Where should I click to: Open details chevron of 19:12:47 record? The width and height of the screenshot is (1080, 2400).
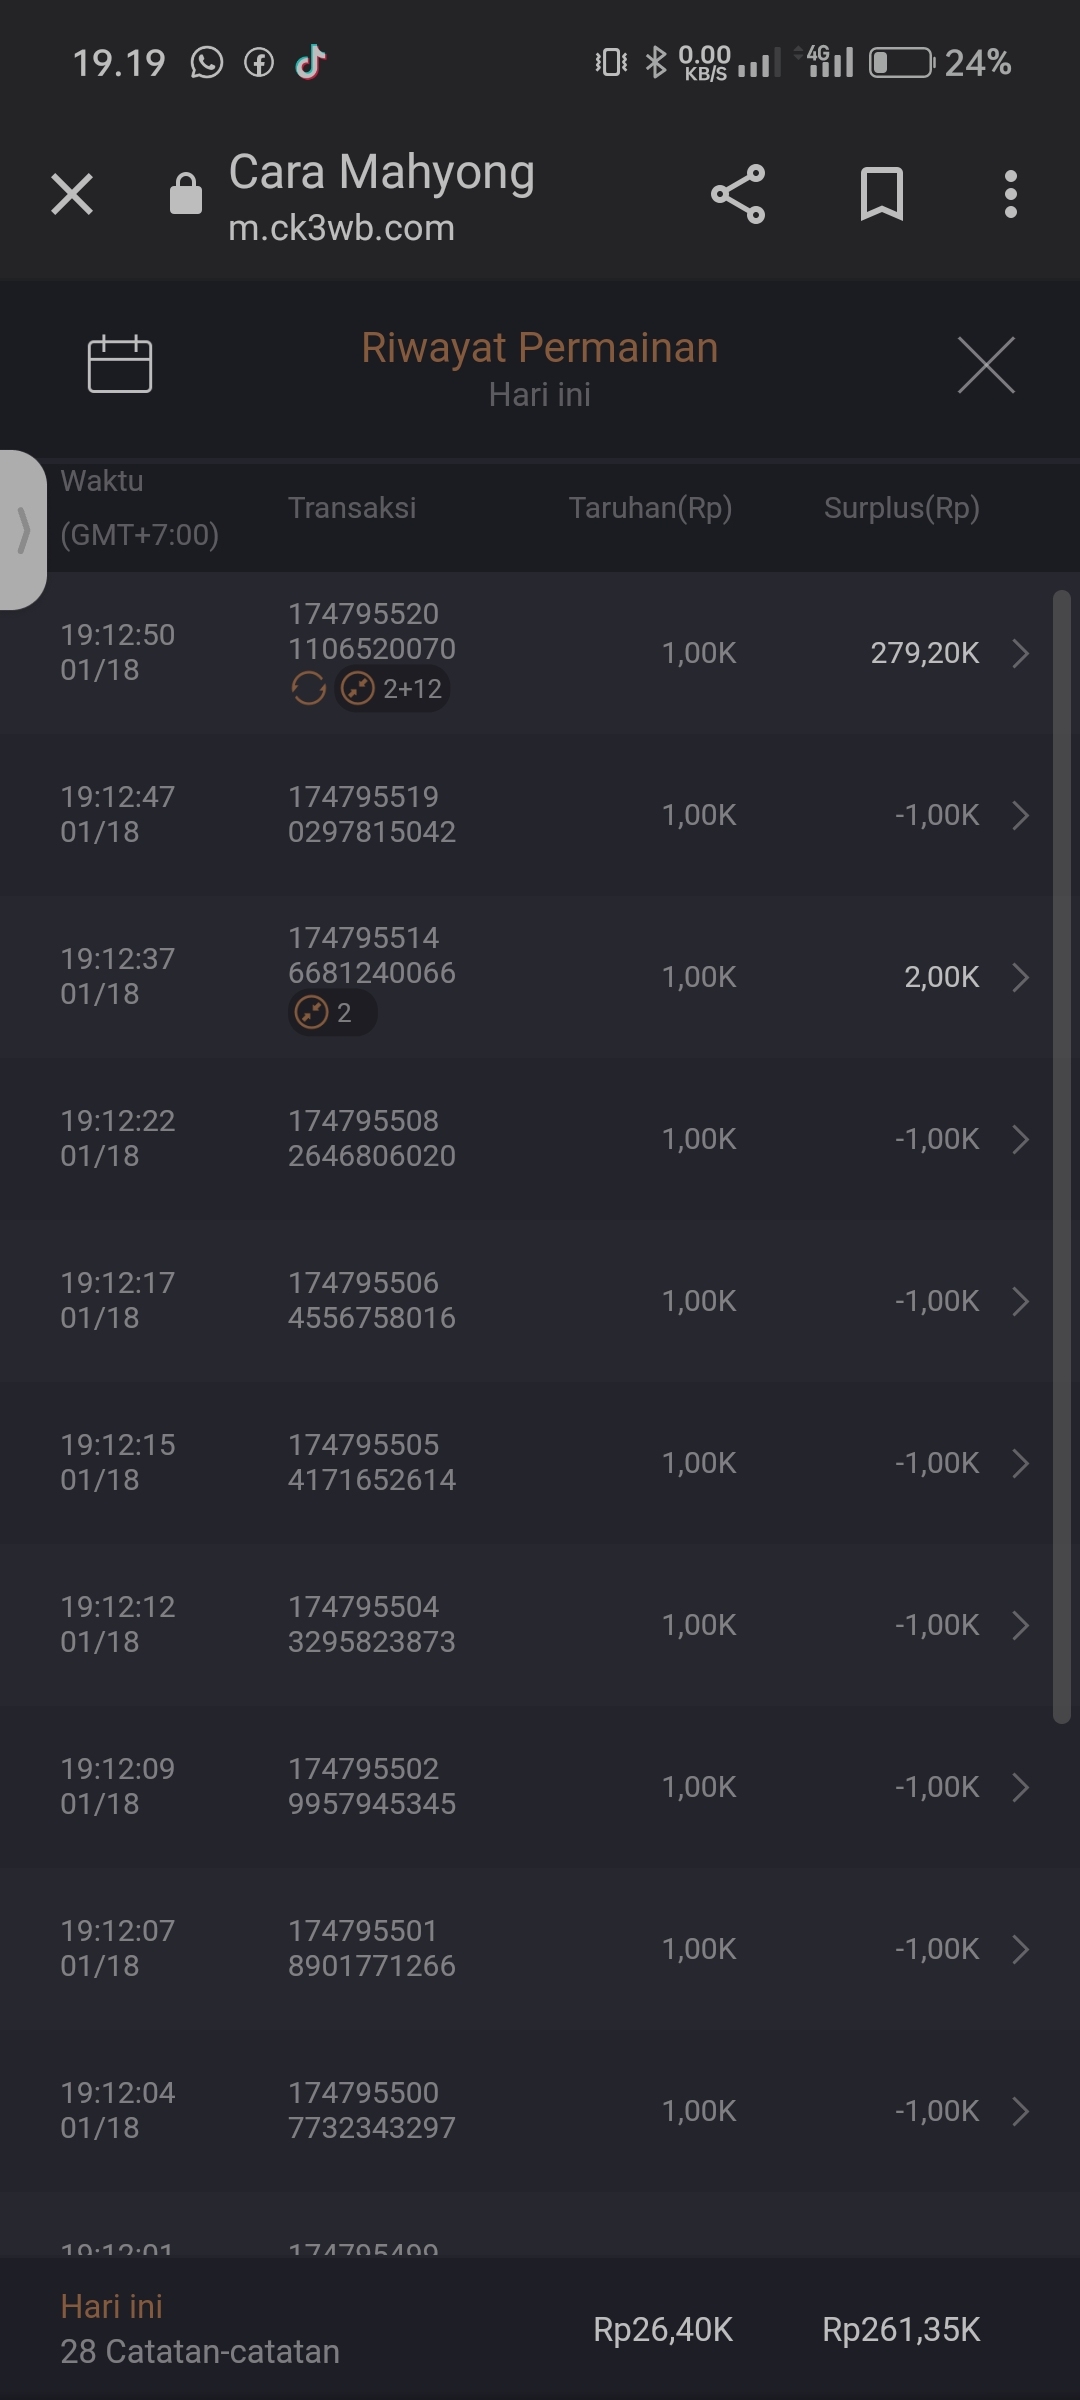coord(1020,815)
